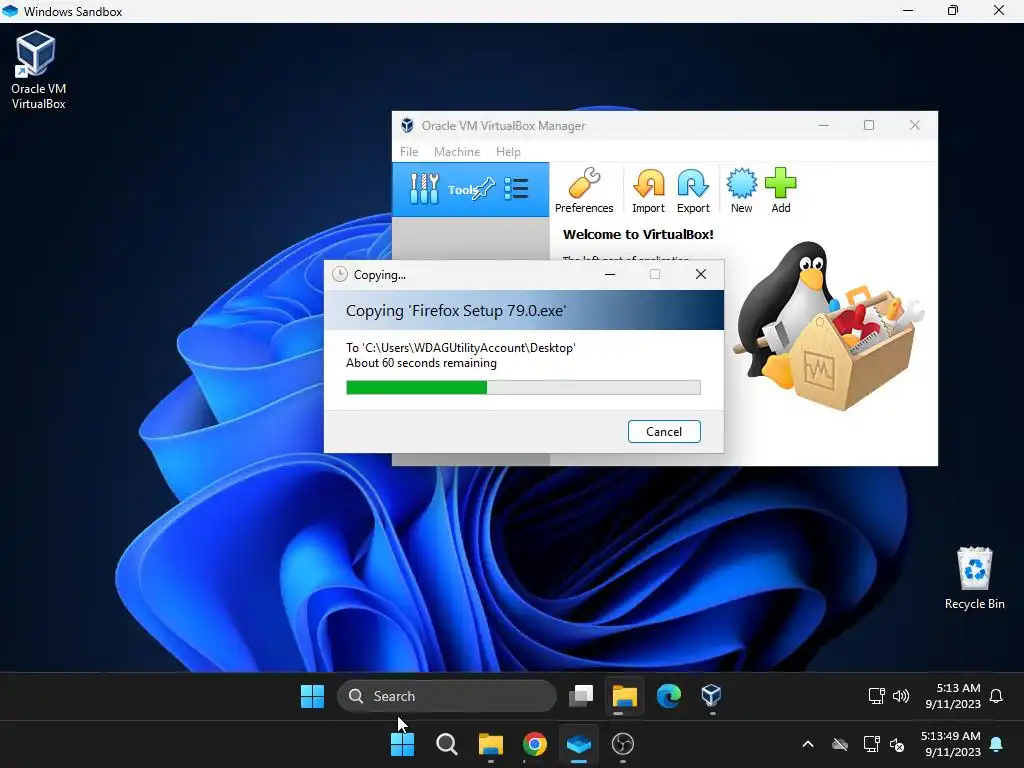This screenshot has height=768, width=1024.
Task: Click sandbox network tray icon
Action: pyautogui.click(x=876, y=696)
